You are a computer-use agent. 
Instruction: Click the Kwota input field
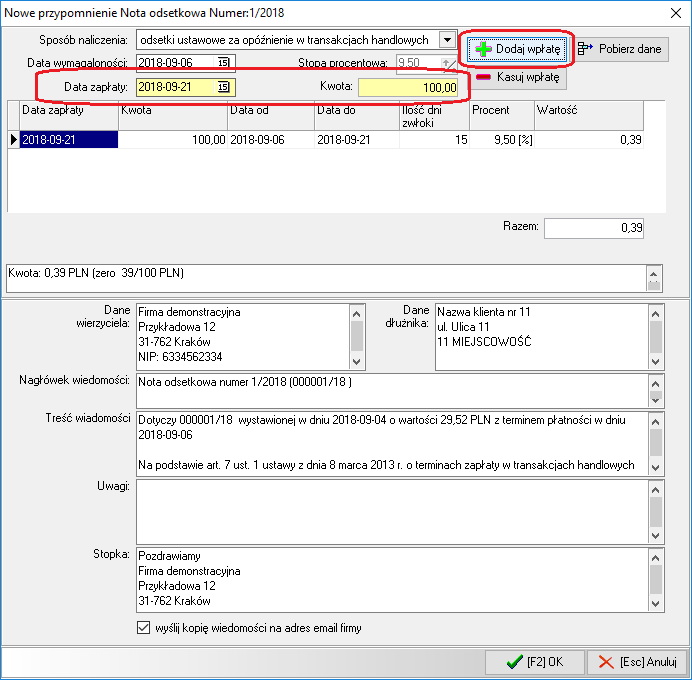point(408,88)
